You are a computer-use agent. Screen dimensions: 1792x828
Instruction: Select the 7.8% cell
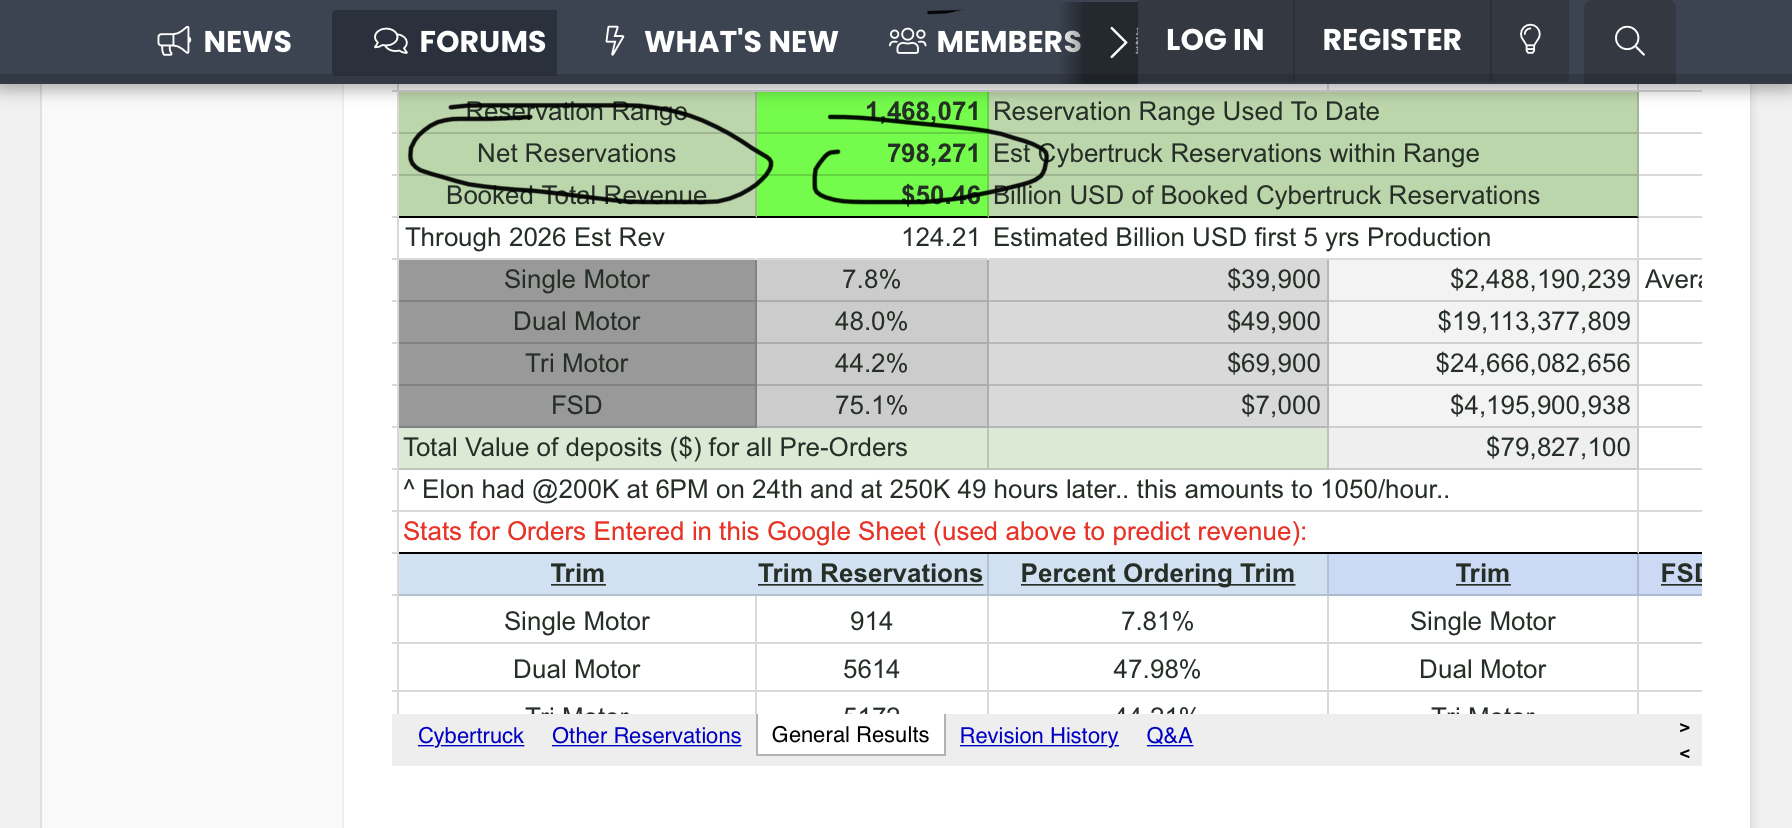point(872,280)
